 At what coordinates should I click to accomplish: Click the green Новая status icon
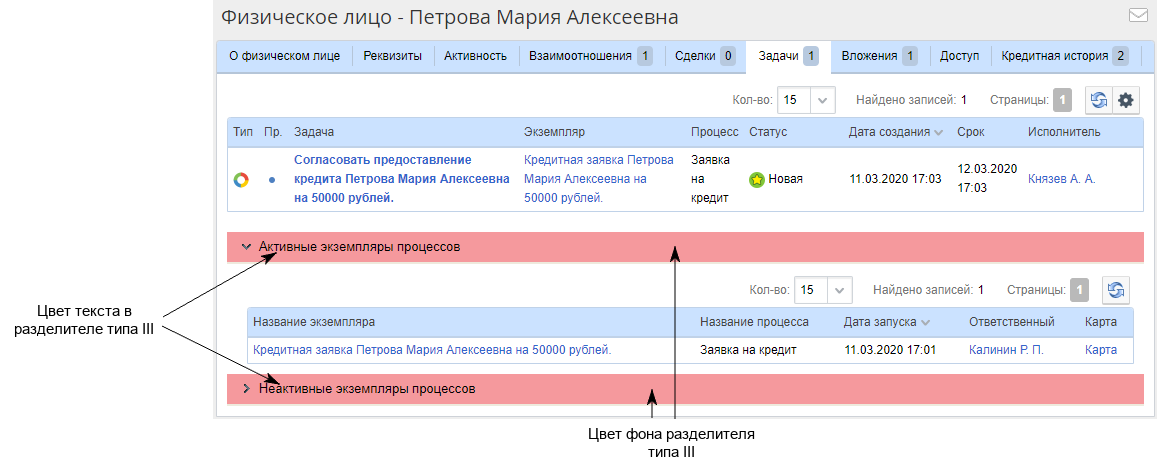(x=757, y=180)
